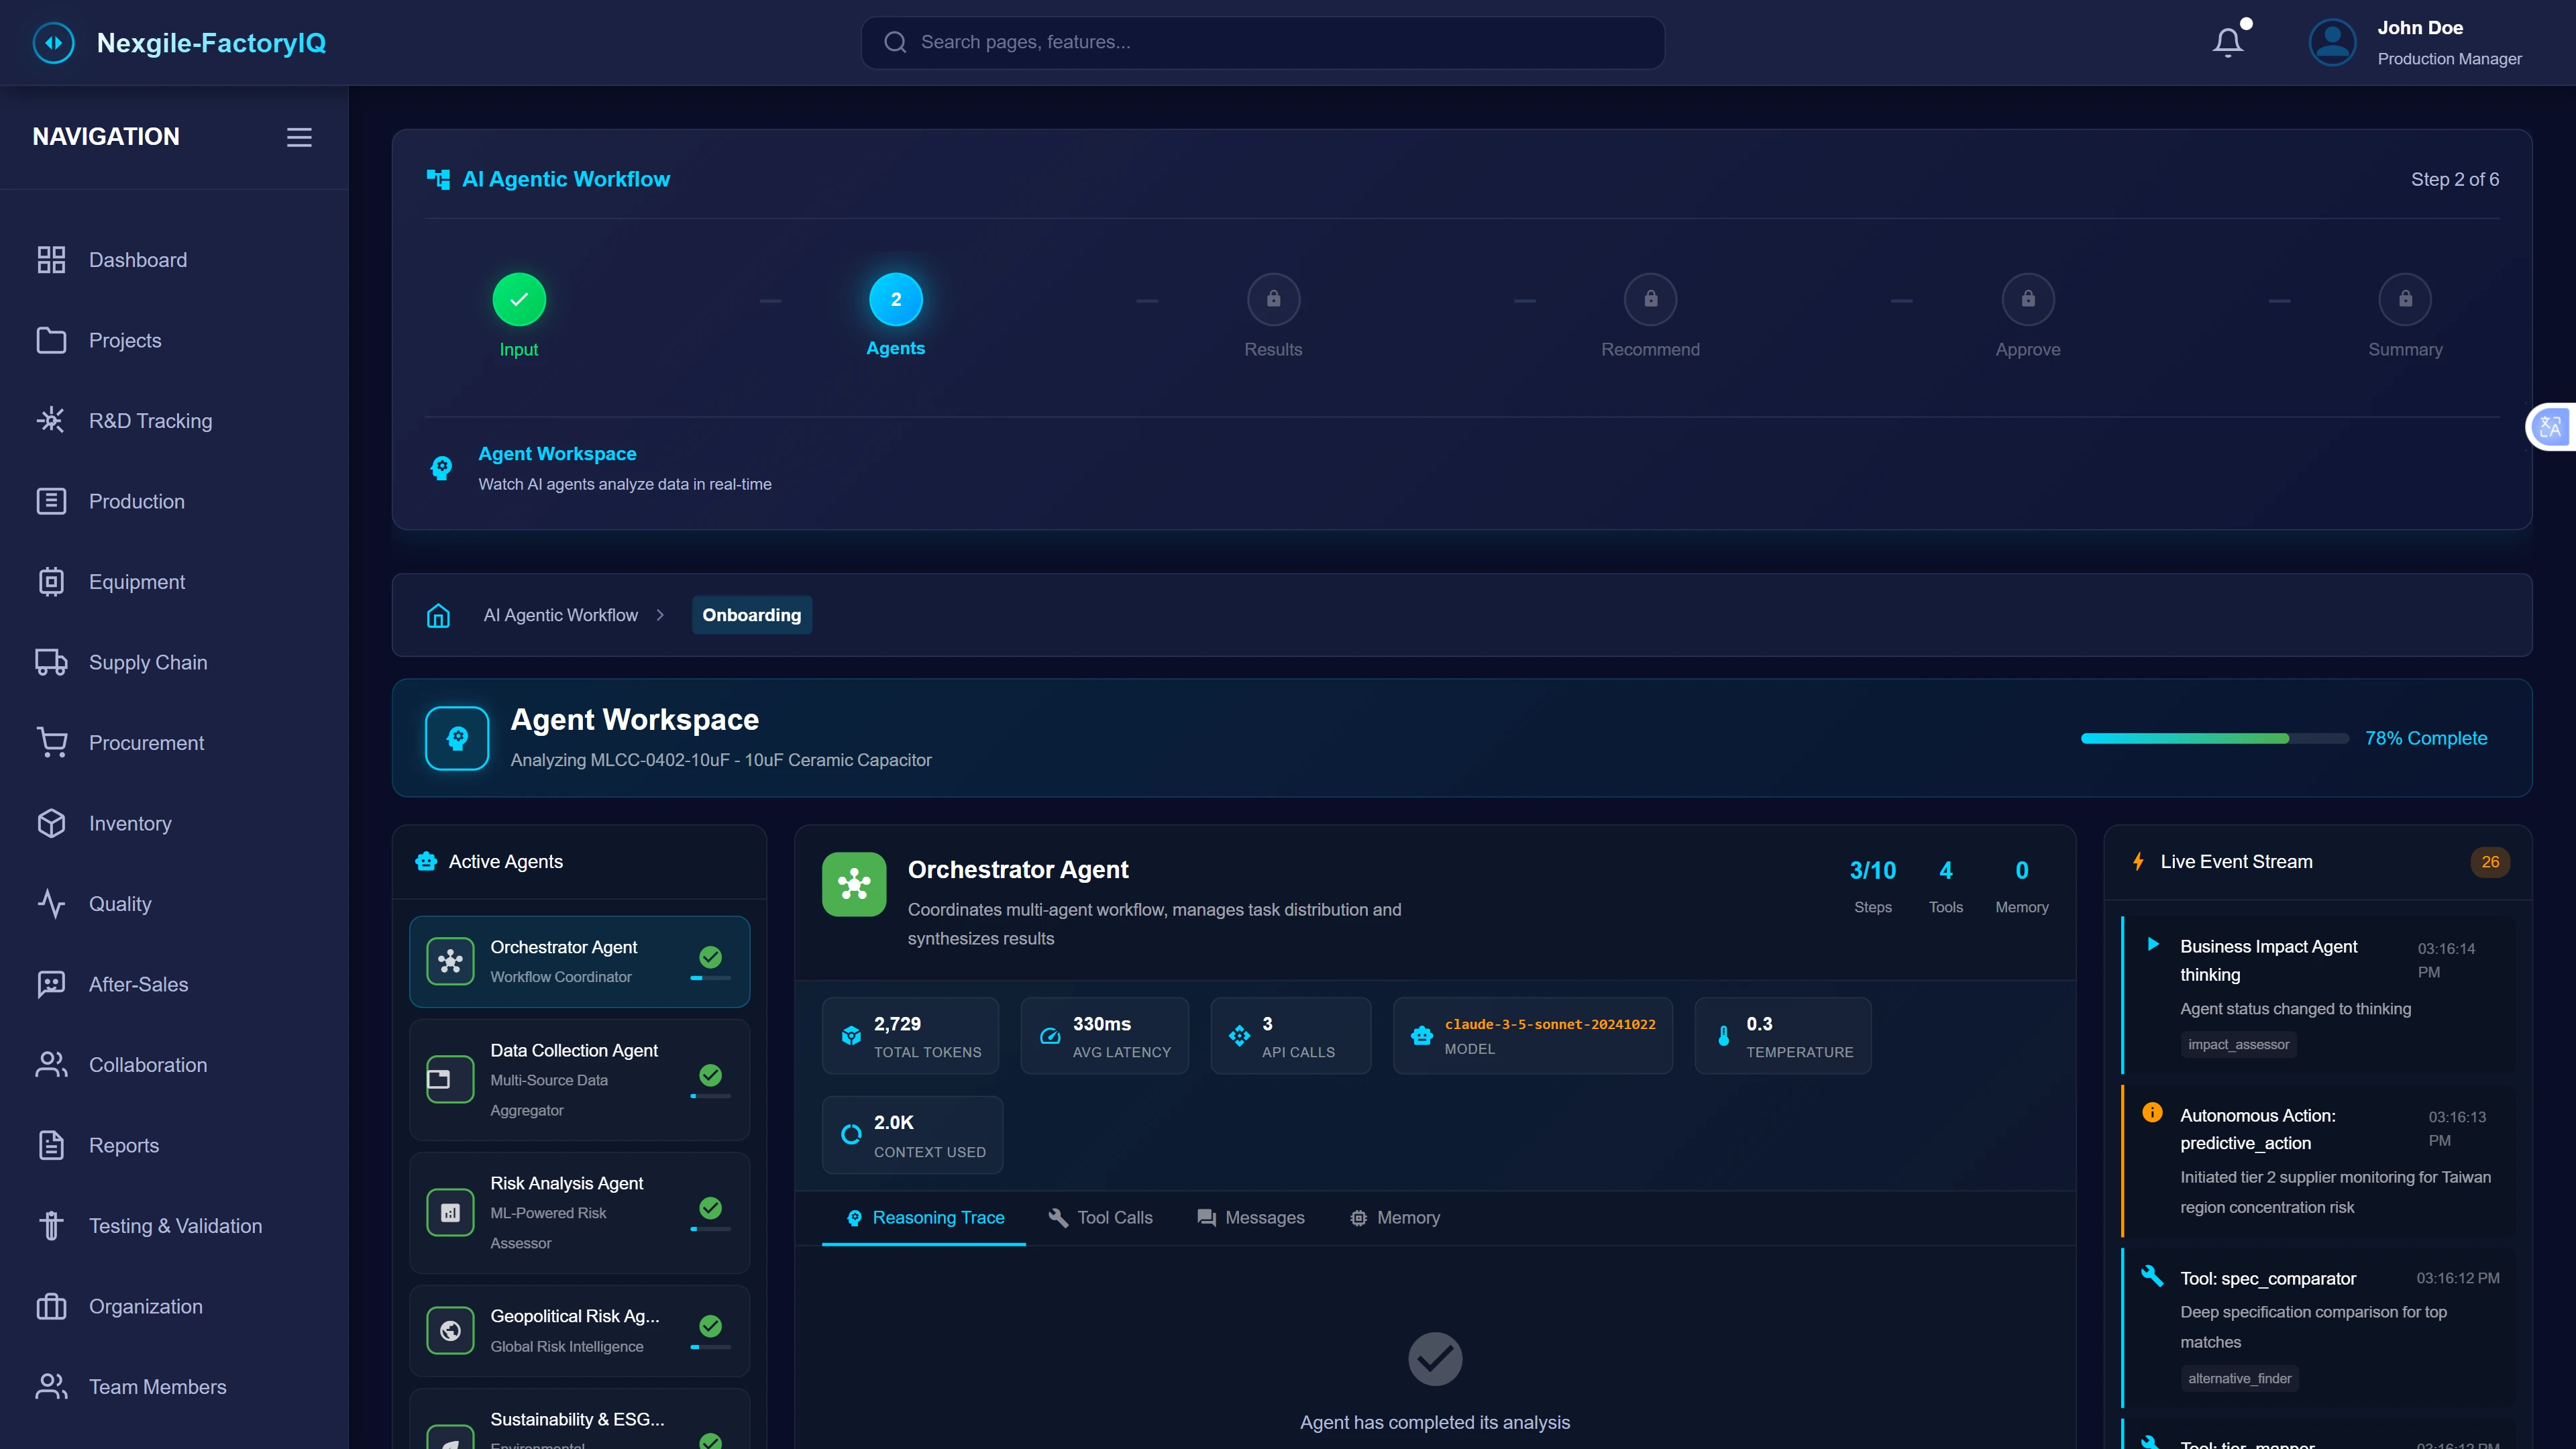Click the home icon in breadcrumb
Screen dimensions: 2576x1449
(438, 615)
